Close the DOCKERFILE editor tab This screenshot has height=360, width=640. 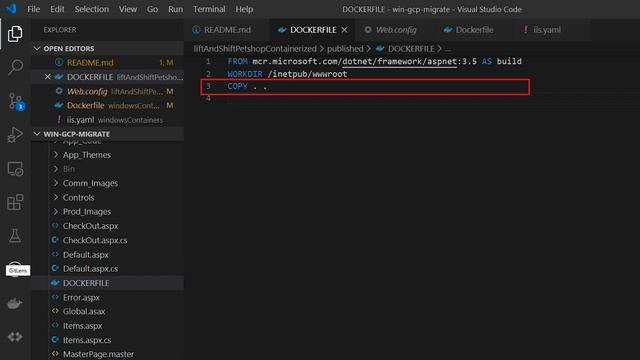344,30
